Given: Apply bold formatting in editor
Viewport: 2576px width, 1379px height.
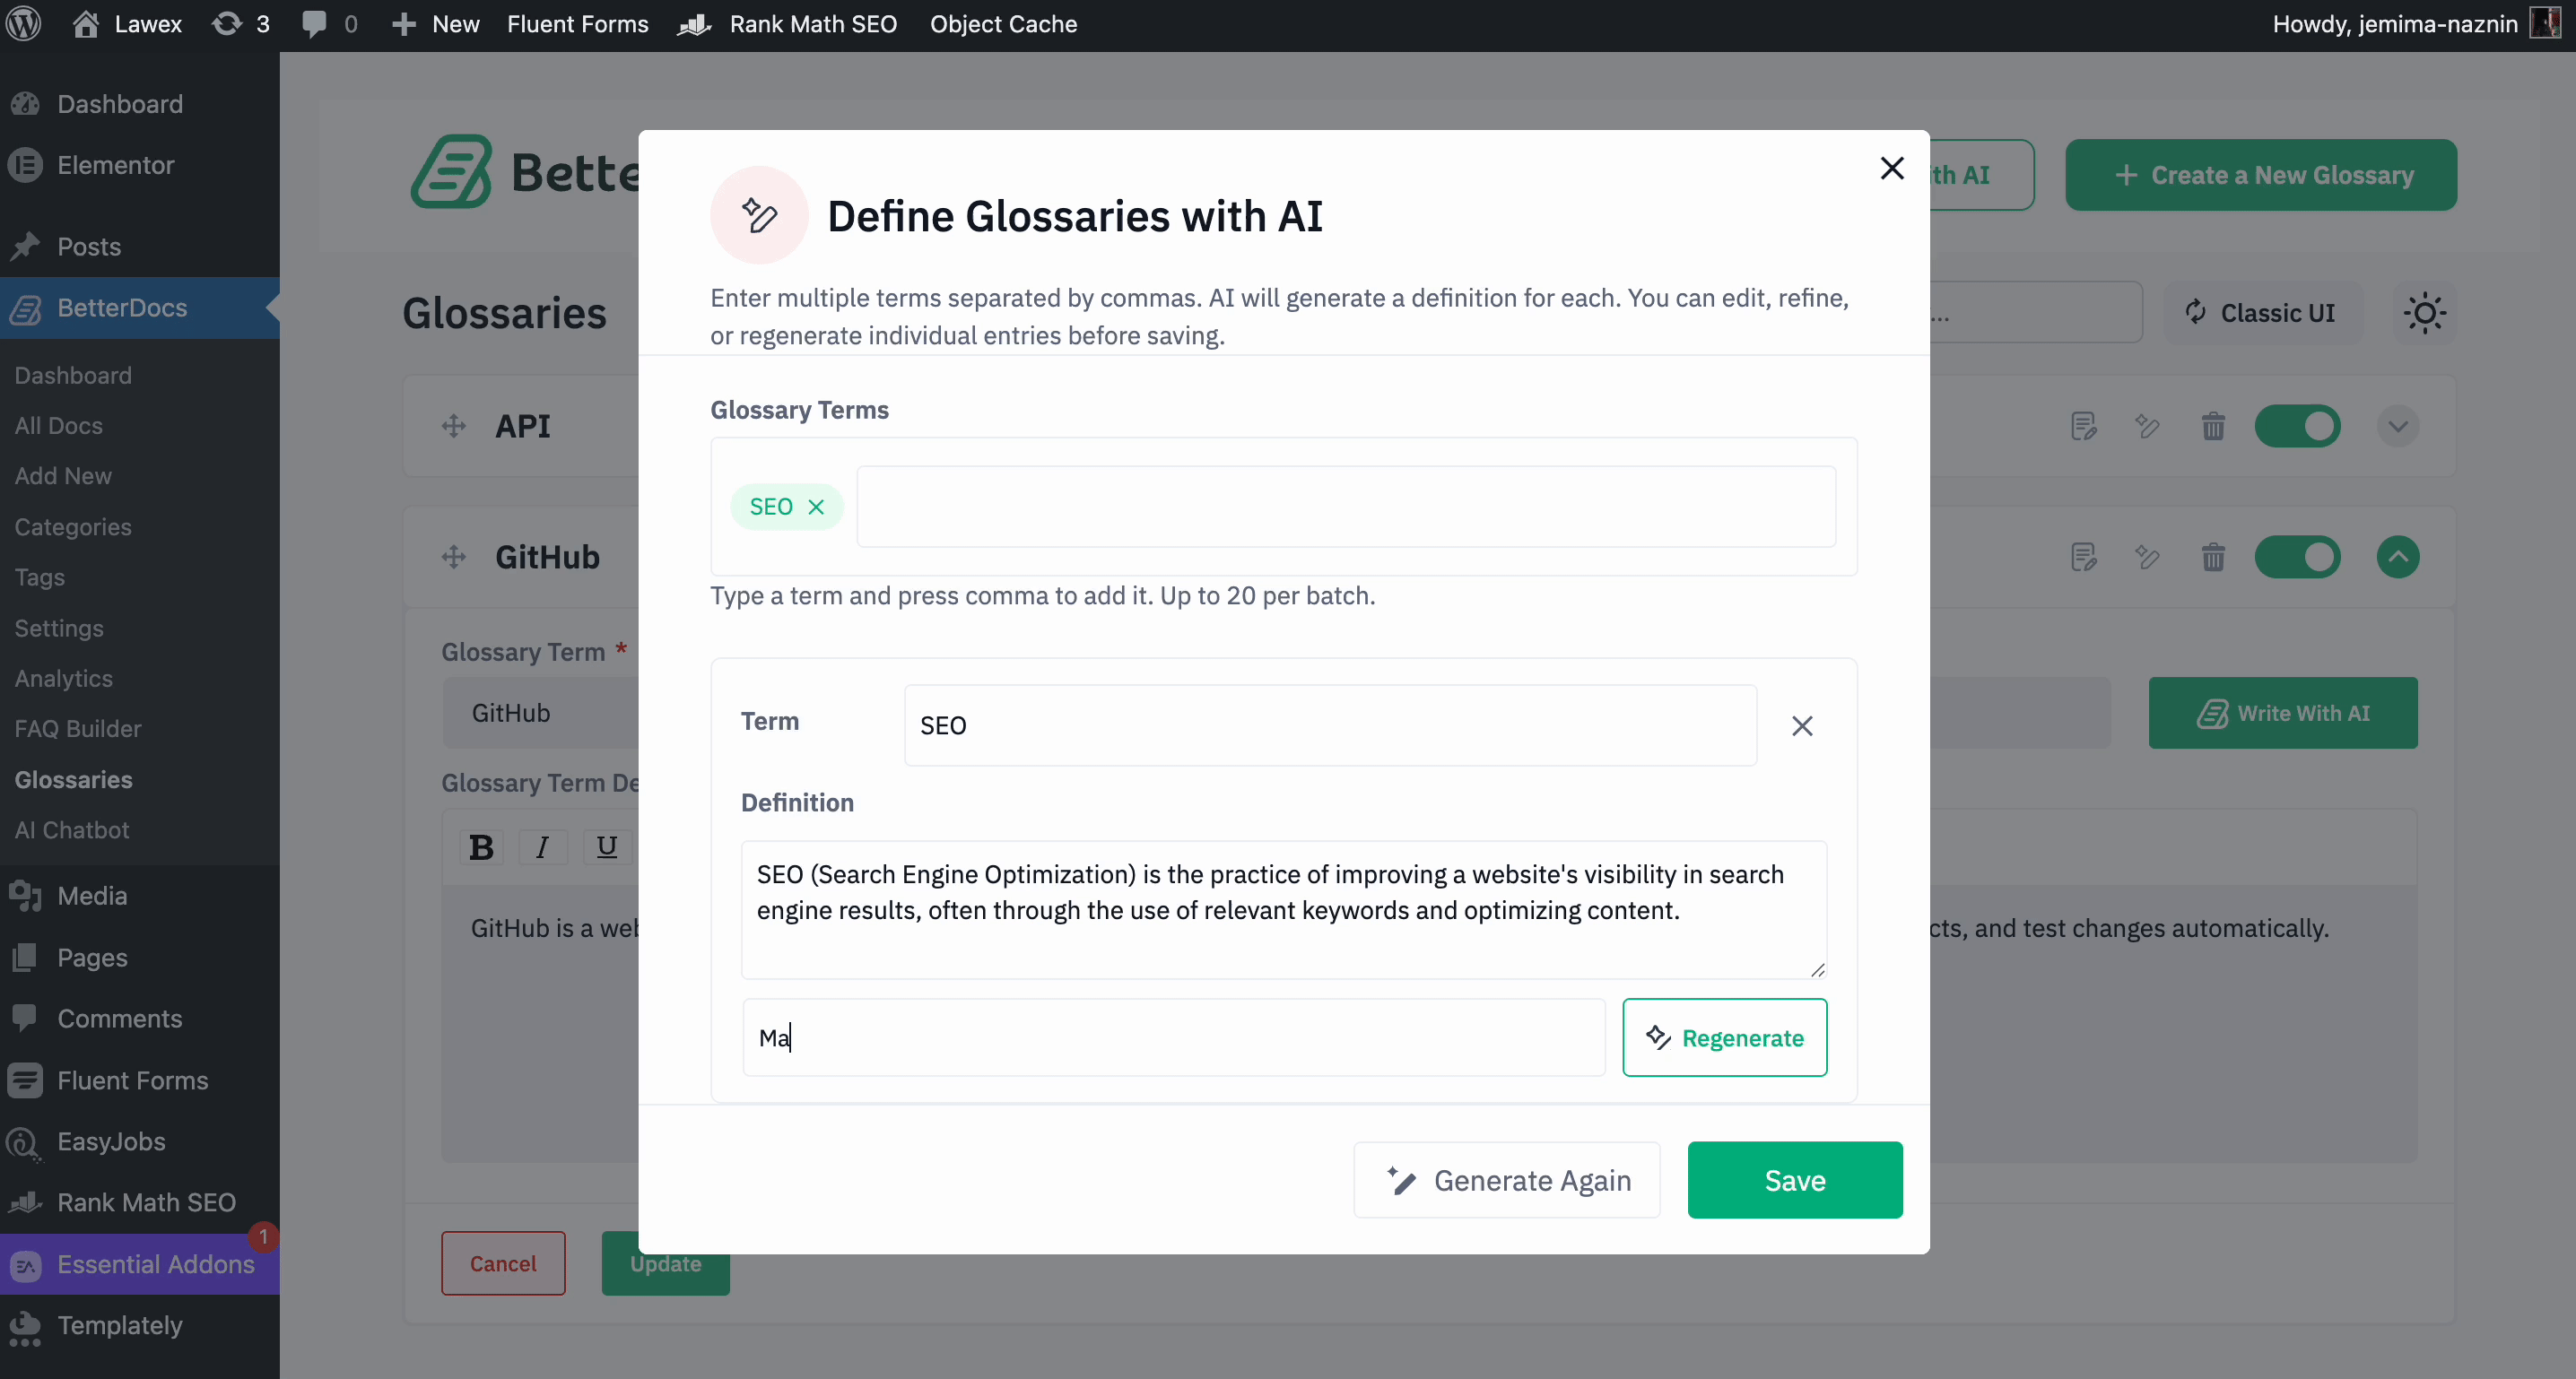Looking at the screenshot, I should pos(481,847).
